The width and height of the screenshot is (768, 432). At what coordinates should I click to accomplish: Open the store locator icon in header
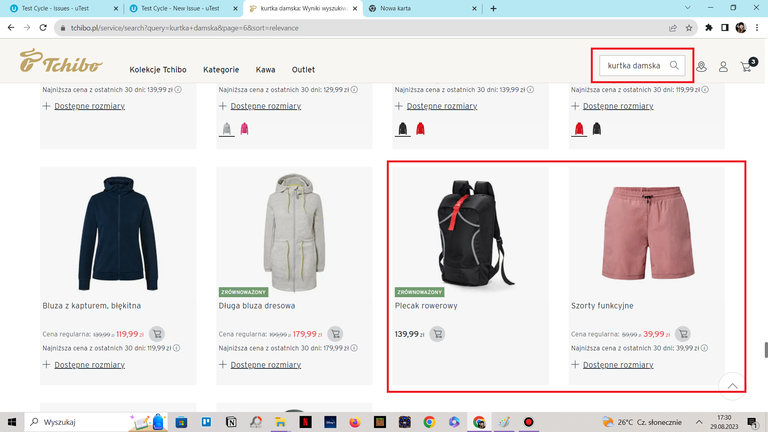pos(701,67)
